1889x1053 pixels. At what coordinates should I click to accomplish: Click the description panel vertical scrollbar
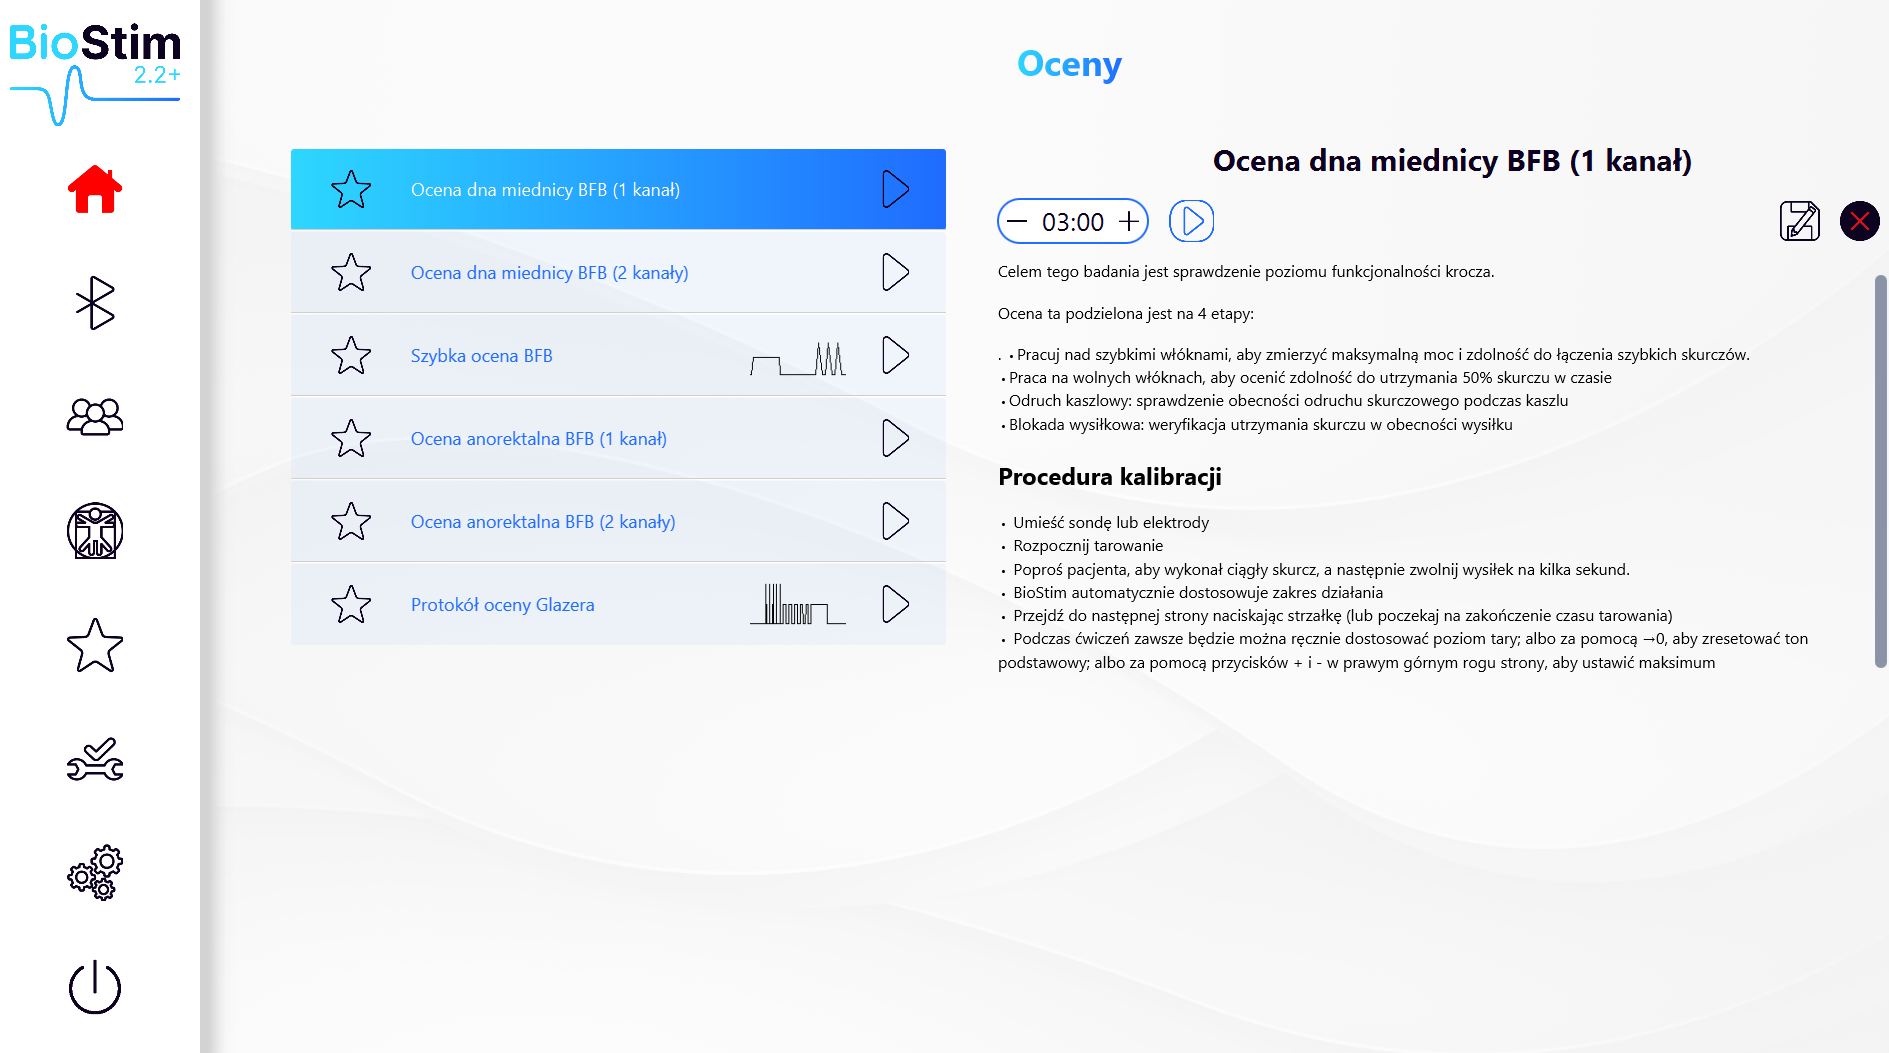[x=1880, y=471]
